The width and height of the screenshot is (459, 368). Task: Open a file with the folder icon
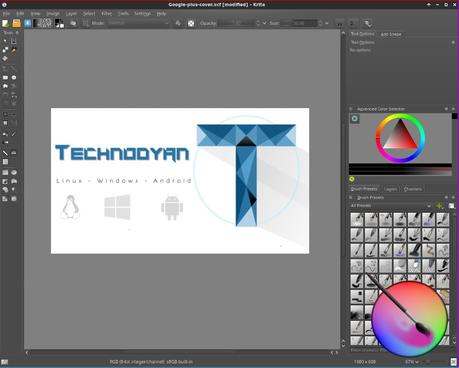[x=16, y=23]
